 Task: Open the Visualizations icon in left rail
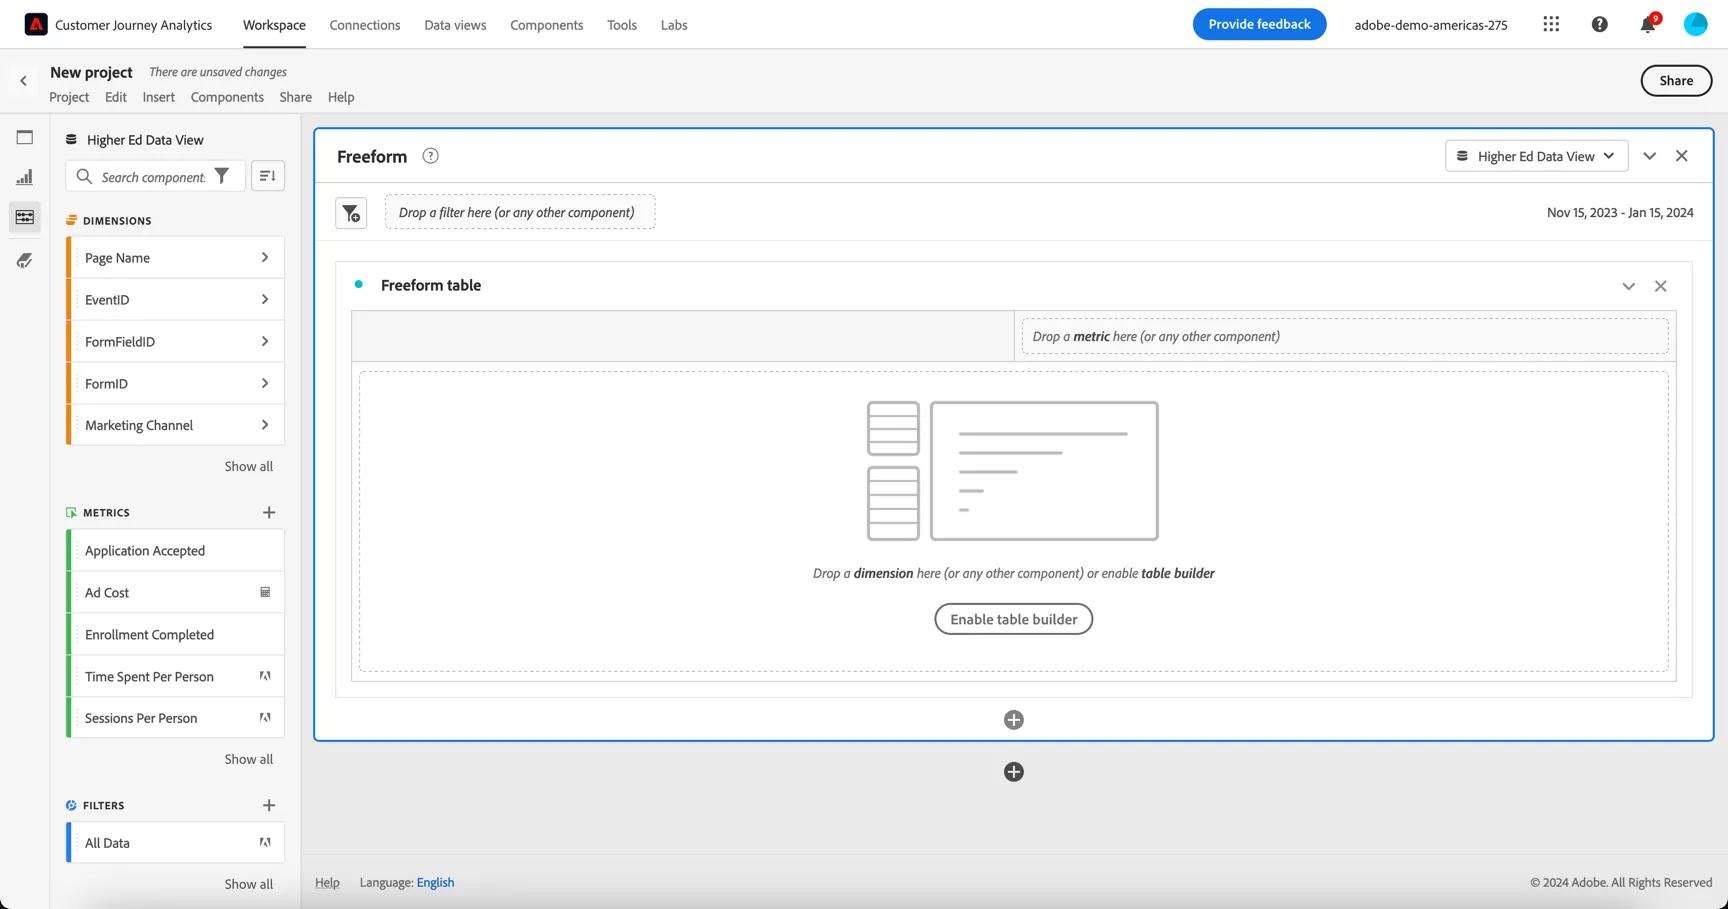[x=25, y=177]
